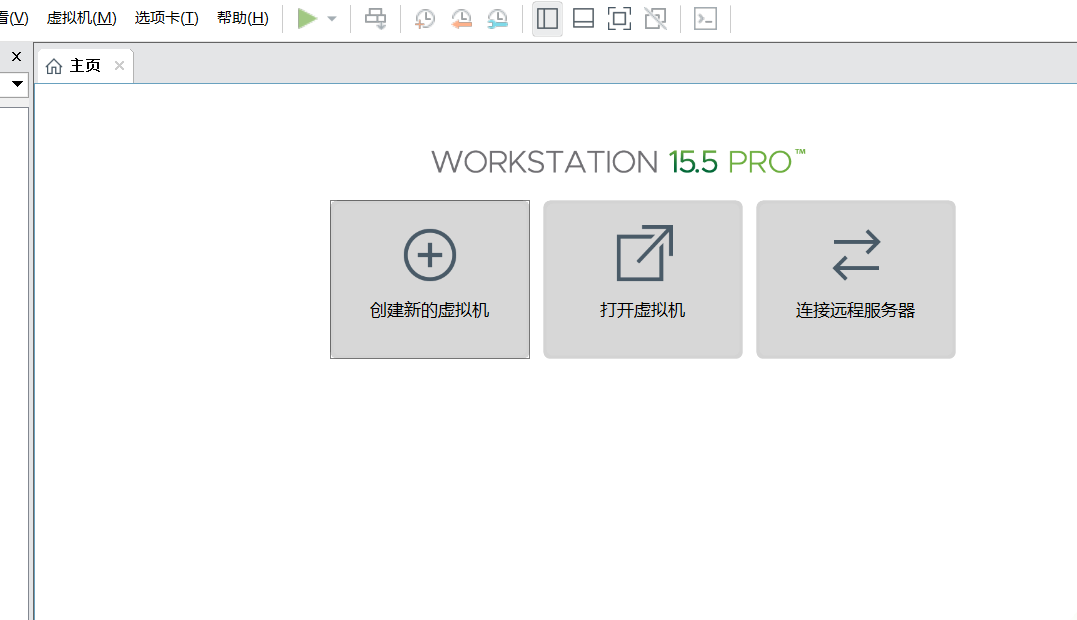
Task: Open the 帮助(H) menu
Action: [x=243, y=19]
